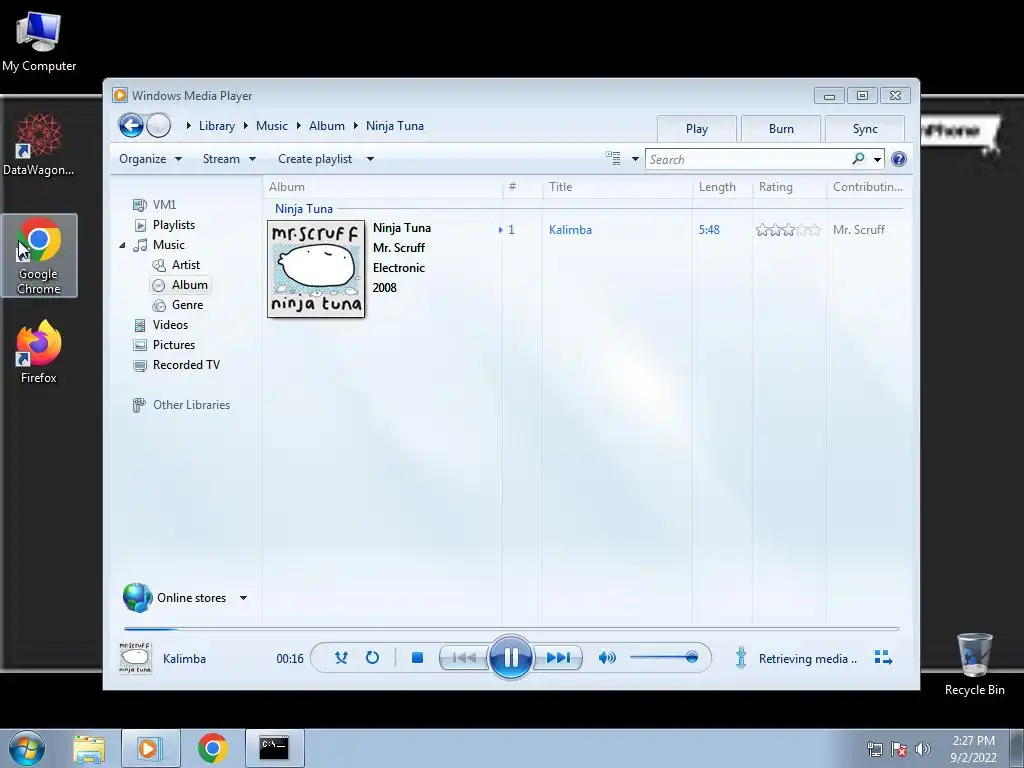
Task: Open File Explorer from the taskbar
Action: pos(89,748)
